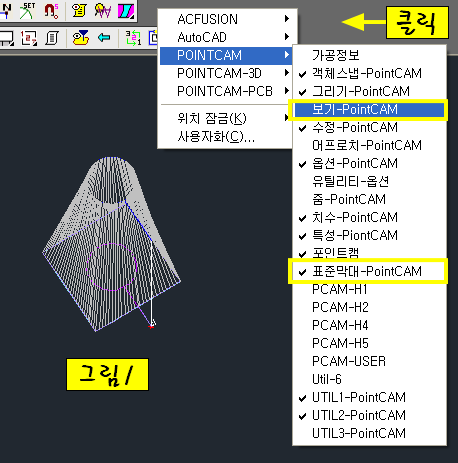Toggle the 특성-PiontCAM toolbar
This screenshot has height=463, width=458.
tap(369, 235)
